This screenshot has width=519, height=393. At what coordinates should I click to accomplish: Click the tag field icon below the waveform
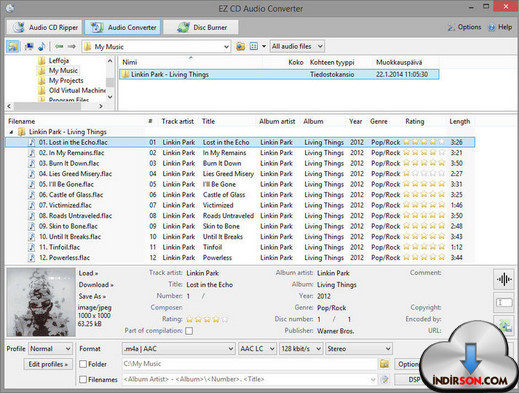504,303
